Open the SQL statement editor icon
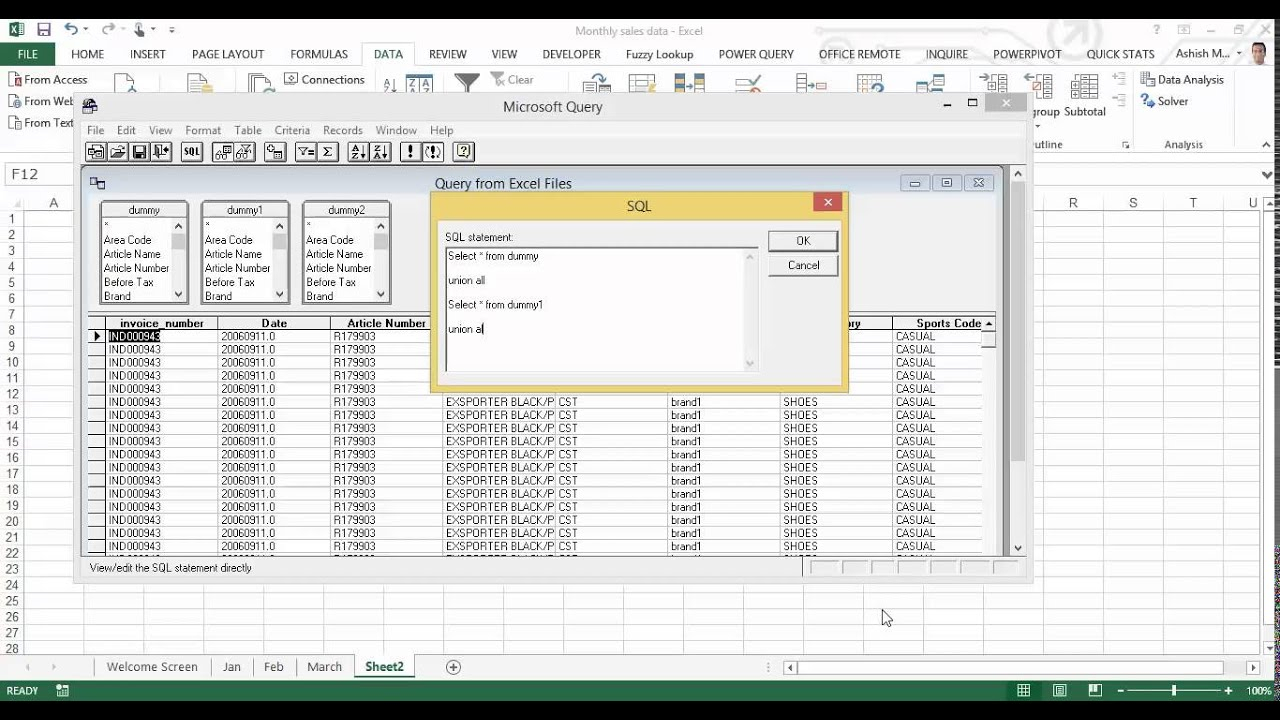Screen dimensions: 1280x720 pos(192,151)
